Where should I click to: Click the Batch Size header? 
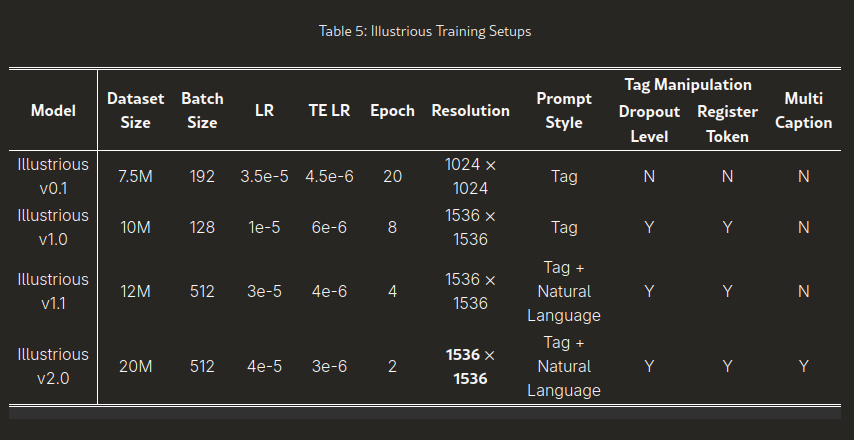click(x=202, y=111)
